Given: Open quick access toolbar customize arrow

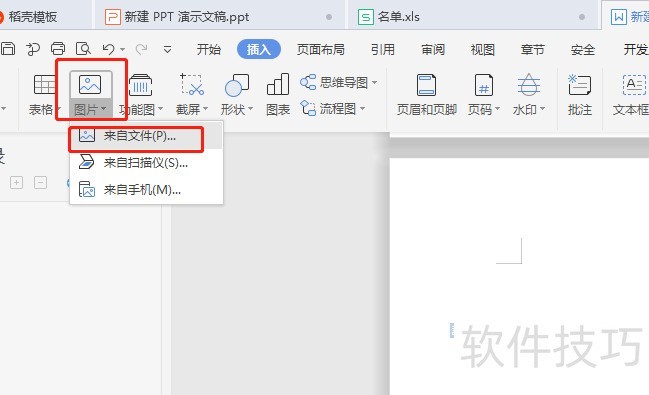Looking at the screenshot, I should pyautogui.click(x=167, y=50).
